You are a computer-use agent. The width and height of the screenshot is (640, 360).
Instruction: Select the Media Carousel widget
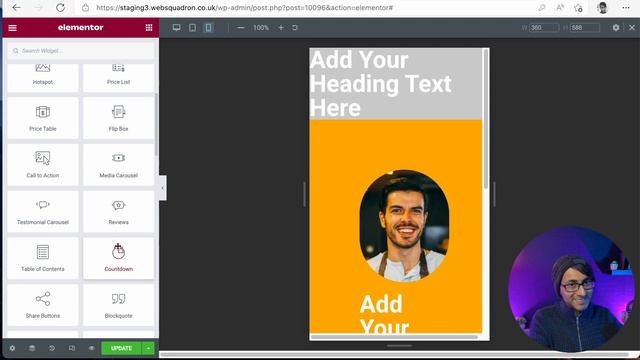(118, 164)
